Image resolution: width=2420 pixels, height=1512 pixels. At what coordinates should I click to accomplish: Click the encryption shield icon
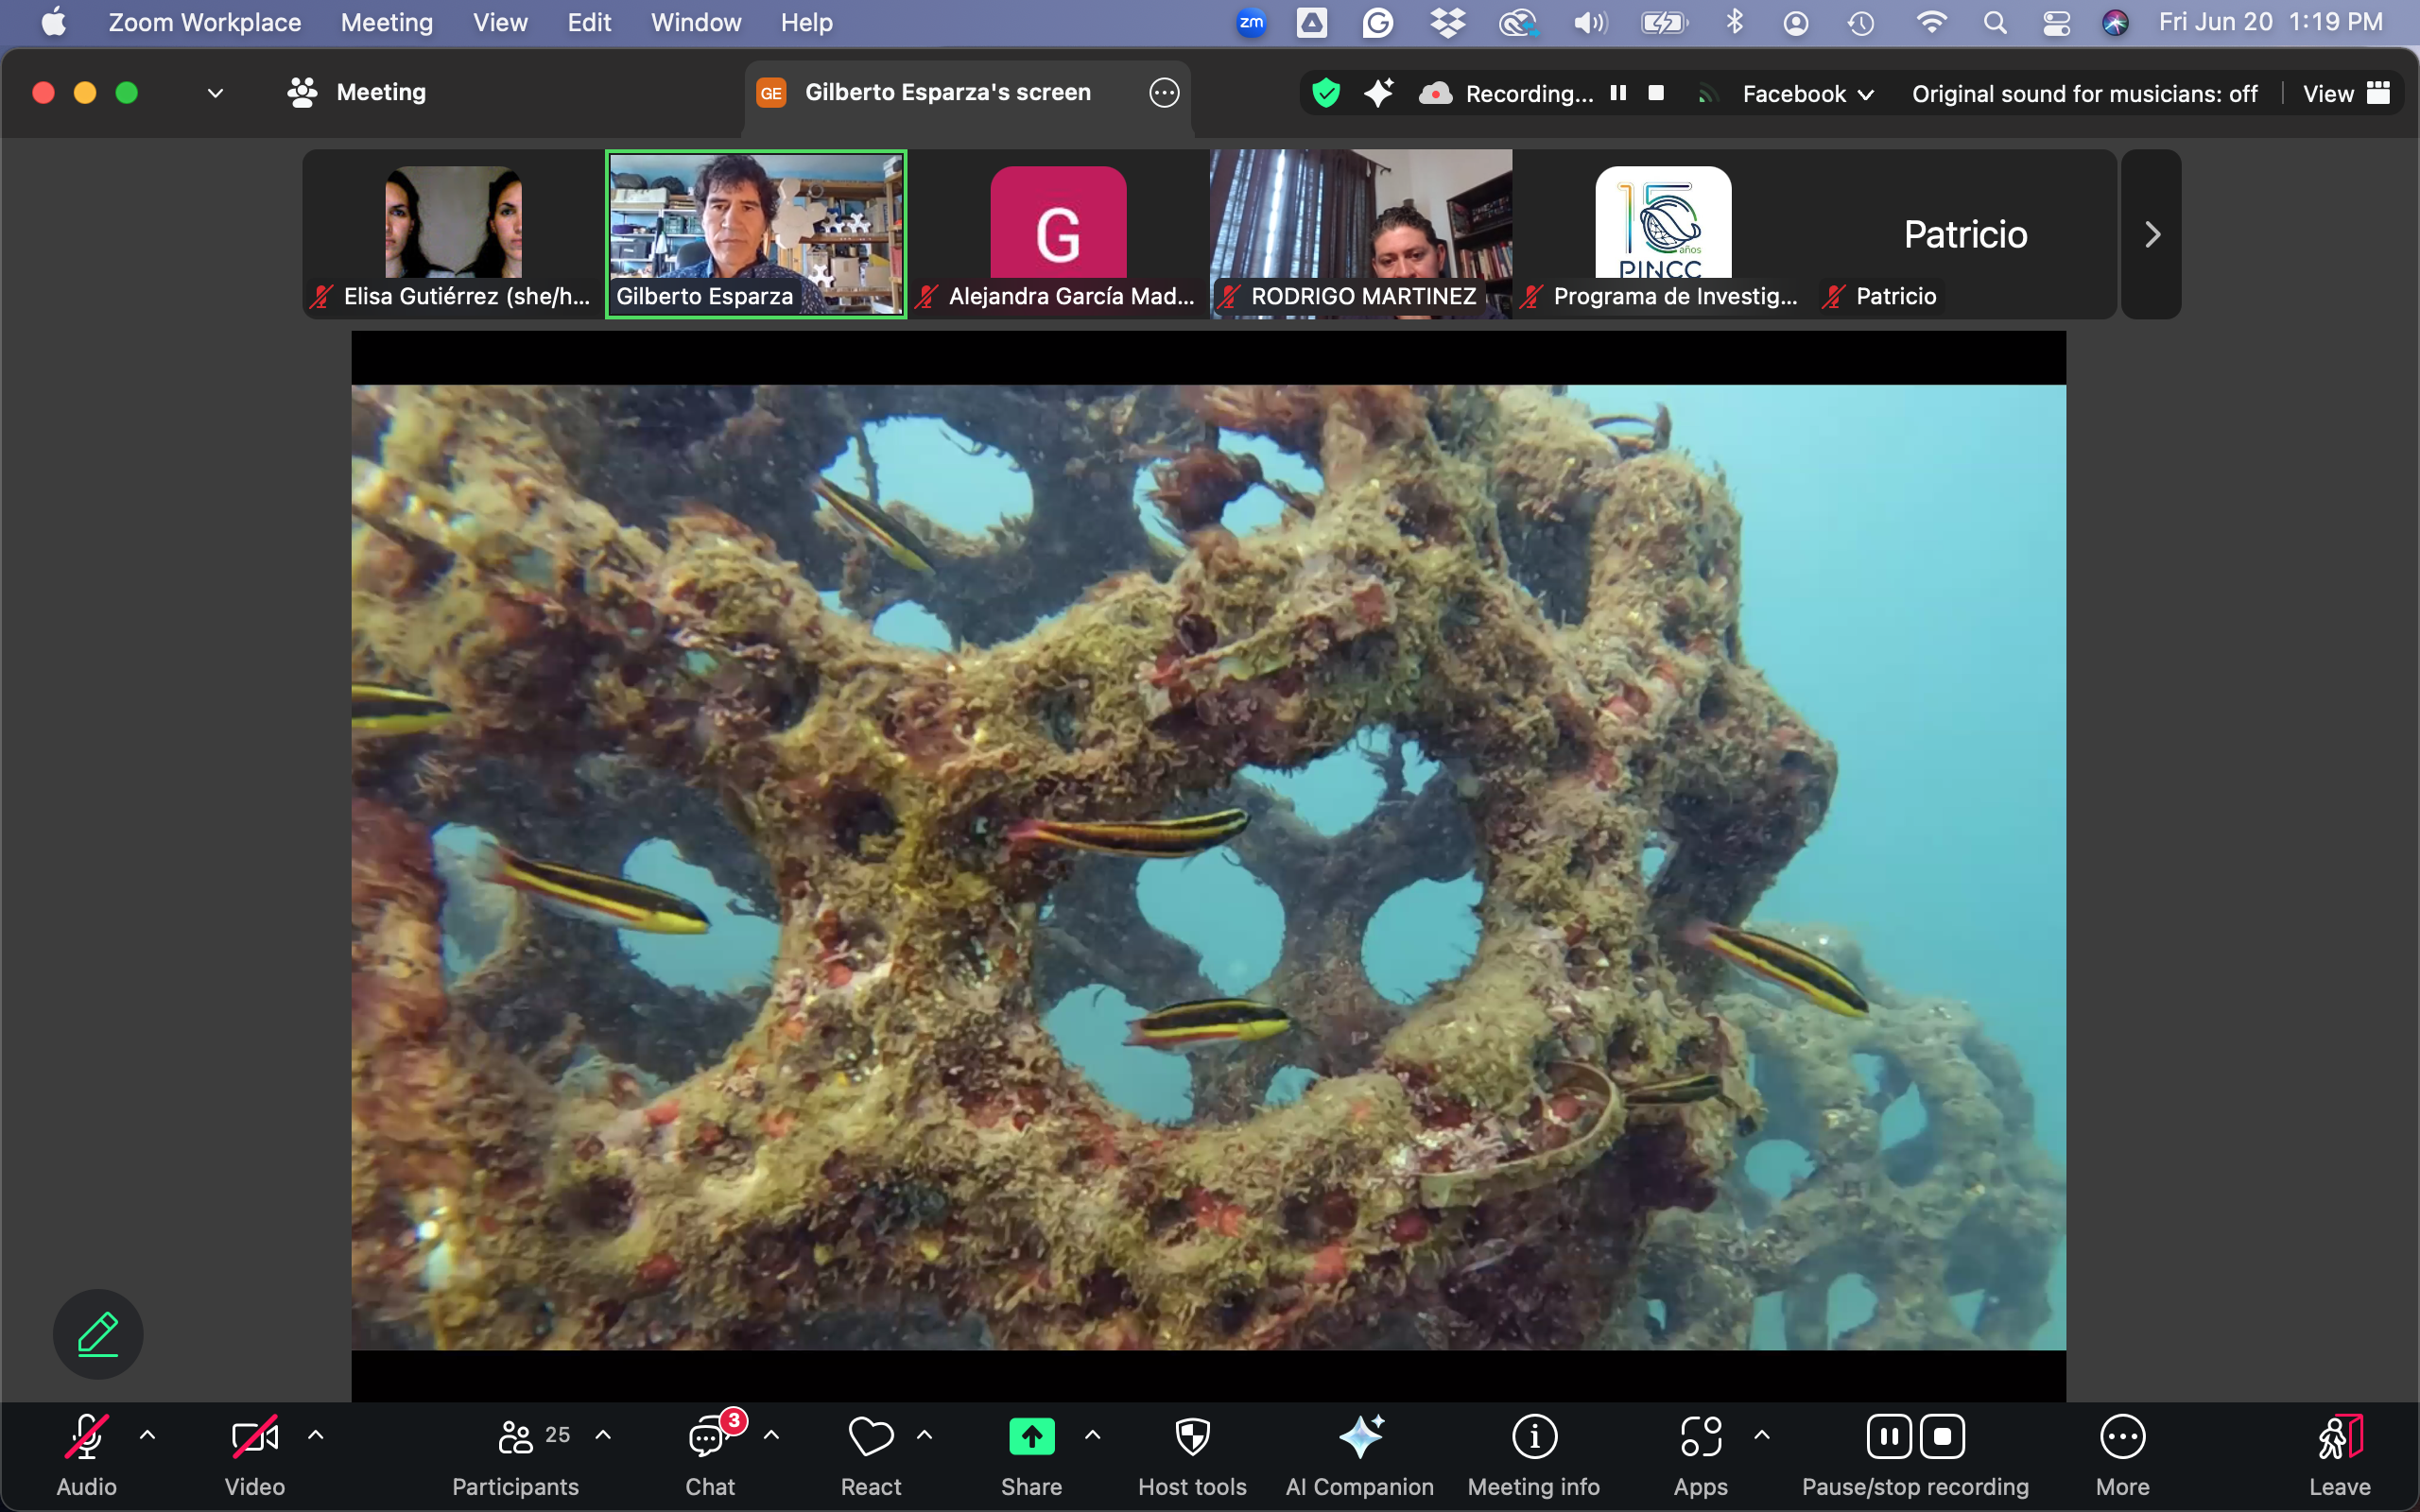(x=1326, y=94)
